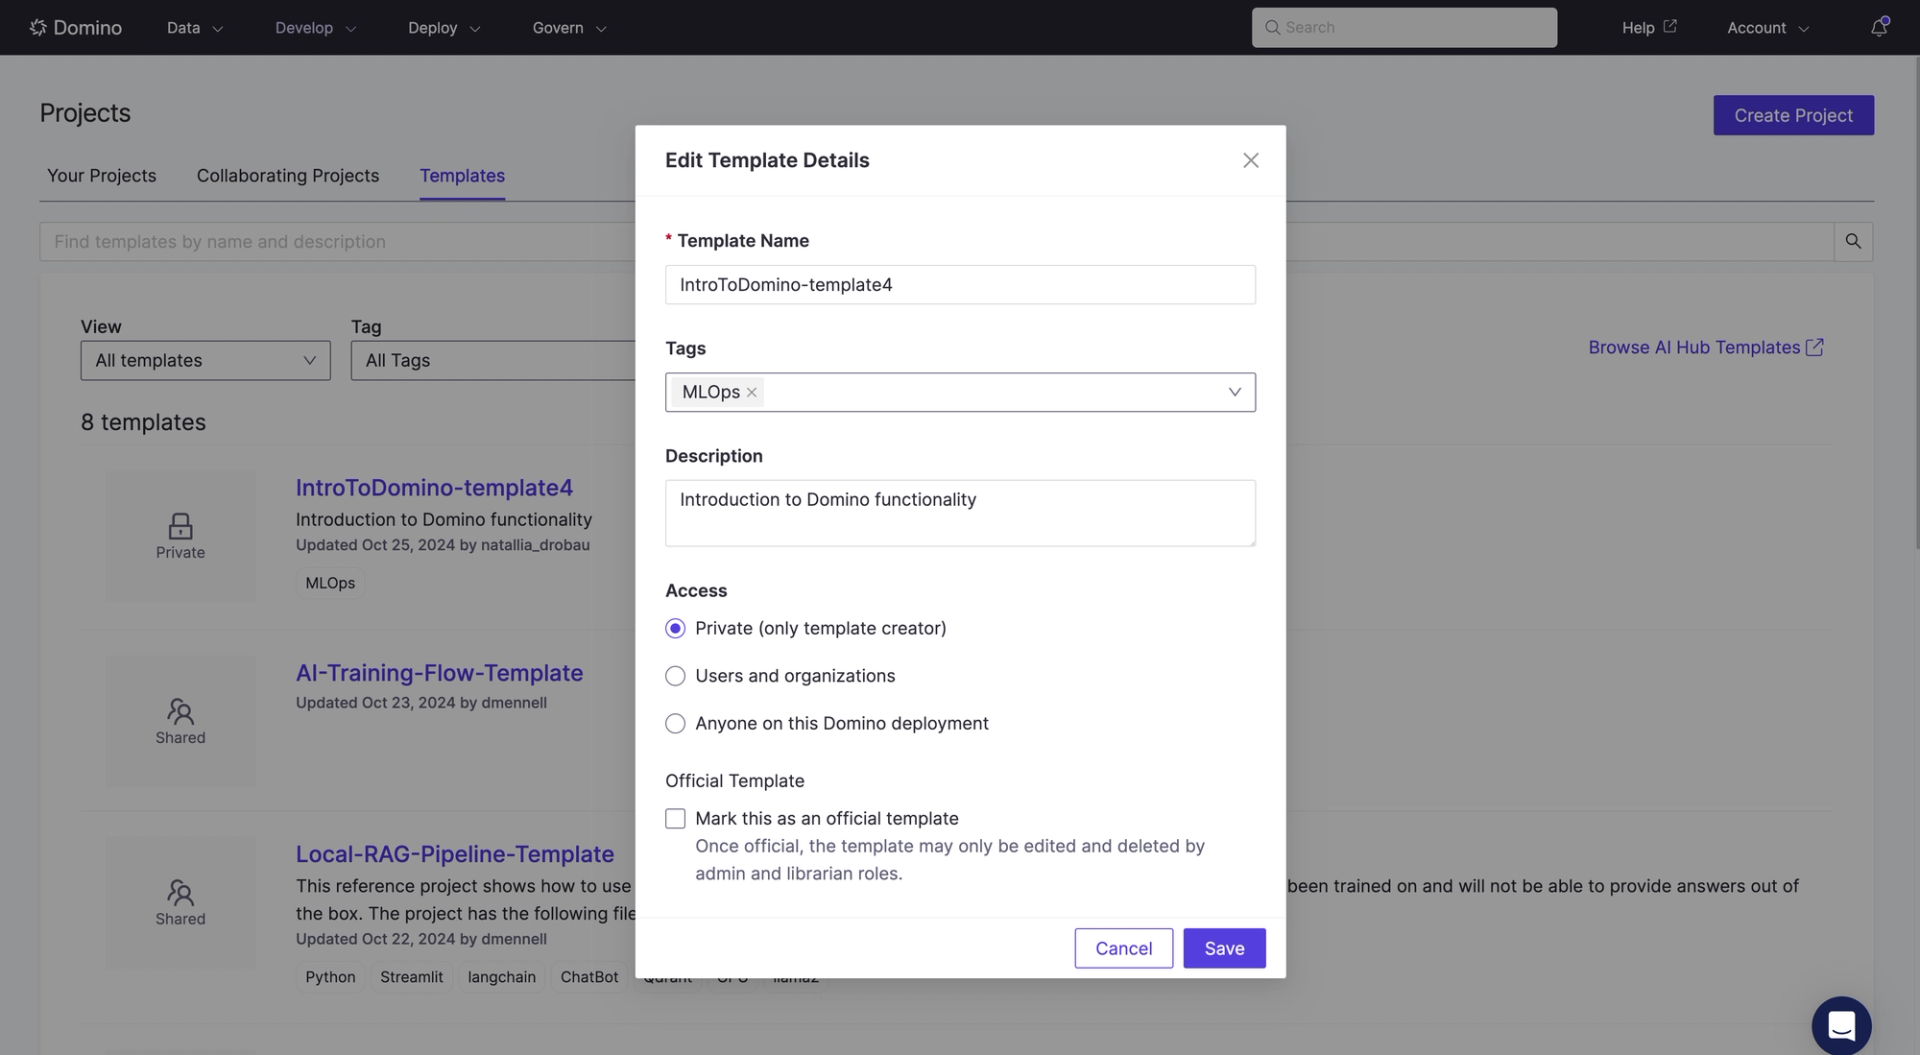The height and width of the screenshot is (1055, 1920).
Task: Check Mark this as an official template
Action: [x=675, y=819]
